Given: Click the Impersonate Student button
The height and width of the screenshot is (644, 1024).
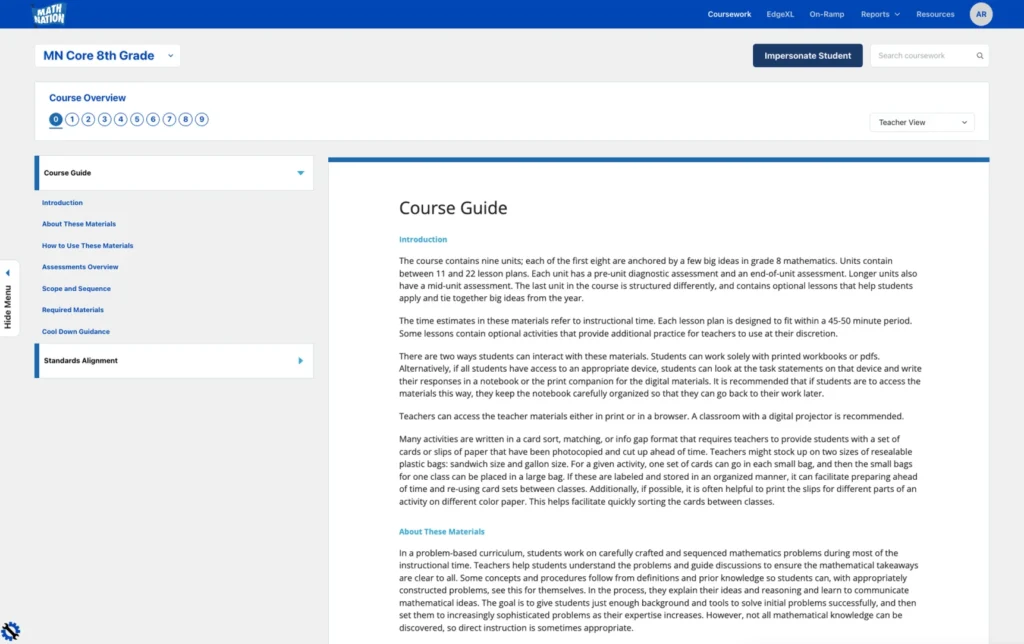Looking at the screenshot, I should 807,56.
